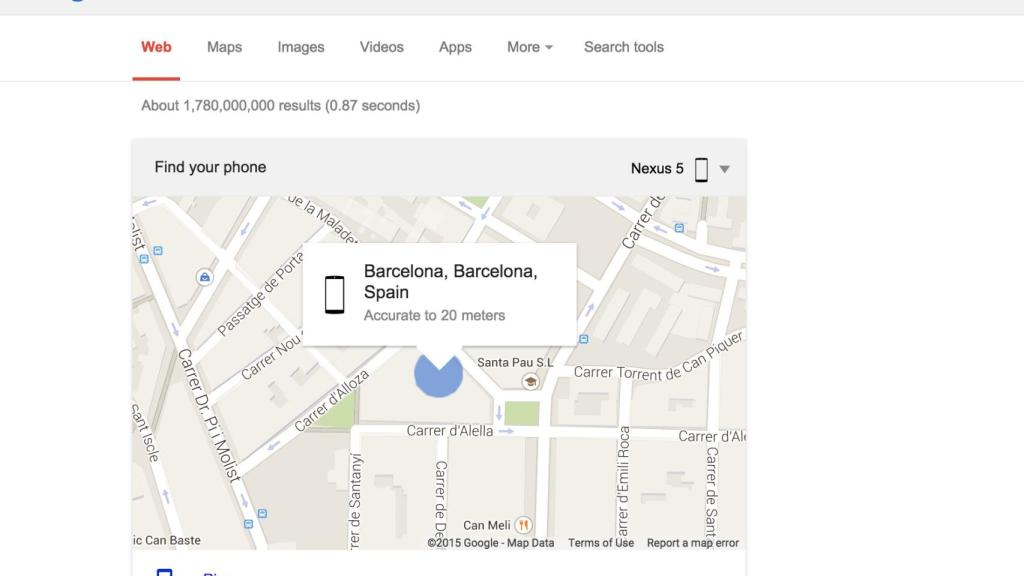Select the Apps tab

pyautogui.click(x=454, y=47)
